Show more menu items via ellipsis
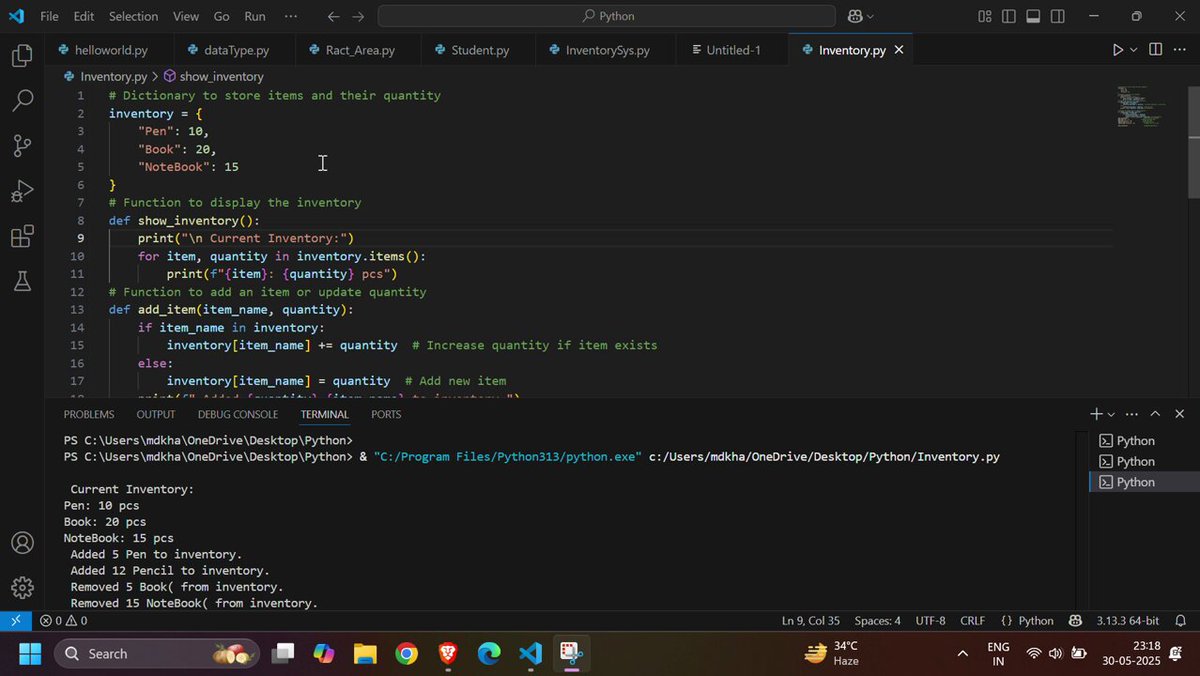The image size is (1200, 676). [x=291, y=16]
